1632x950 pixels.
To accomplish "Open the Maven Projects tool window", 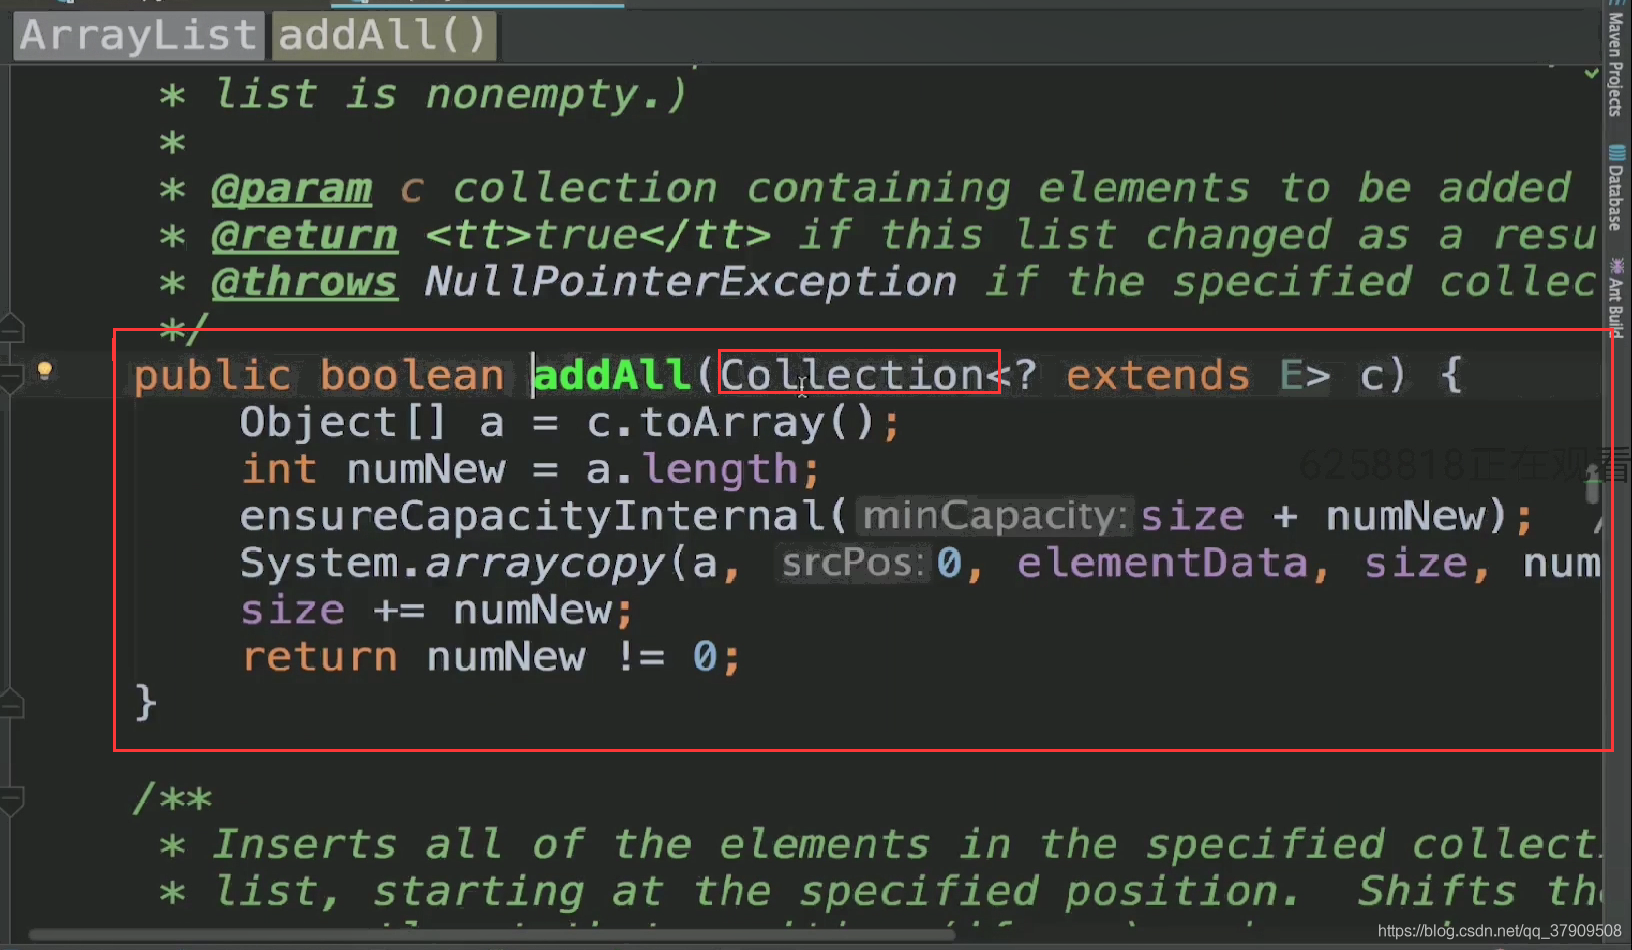I will (x=1616, y=62).
